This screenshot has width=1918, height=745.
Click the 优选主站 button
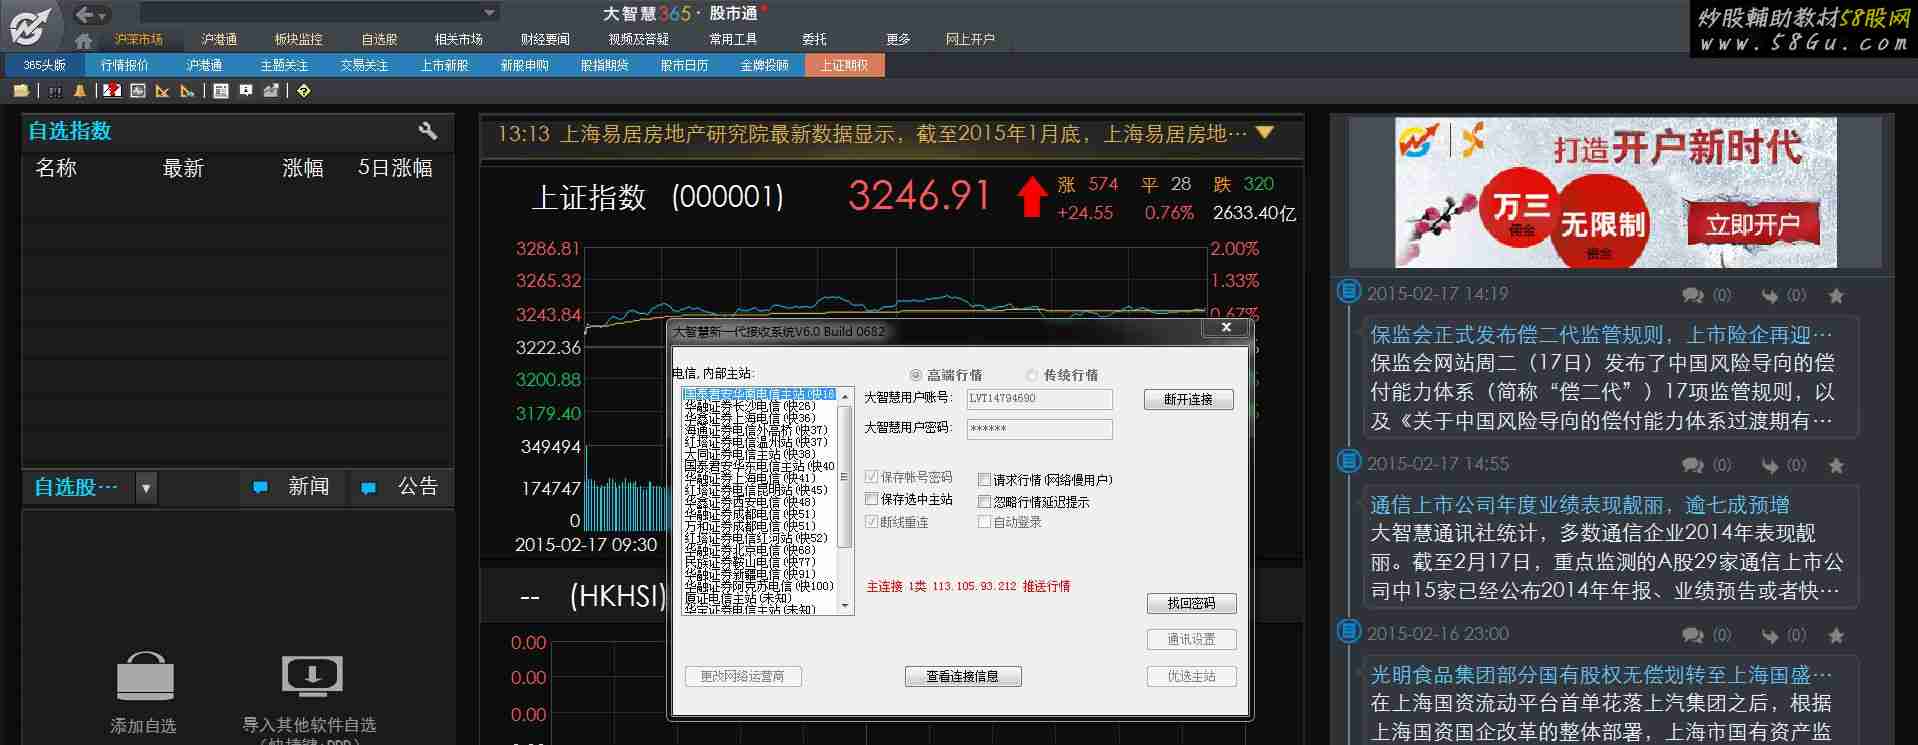coord(1191,677)
